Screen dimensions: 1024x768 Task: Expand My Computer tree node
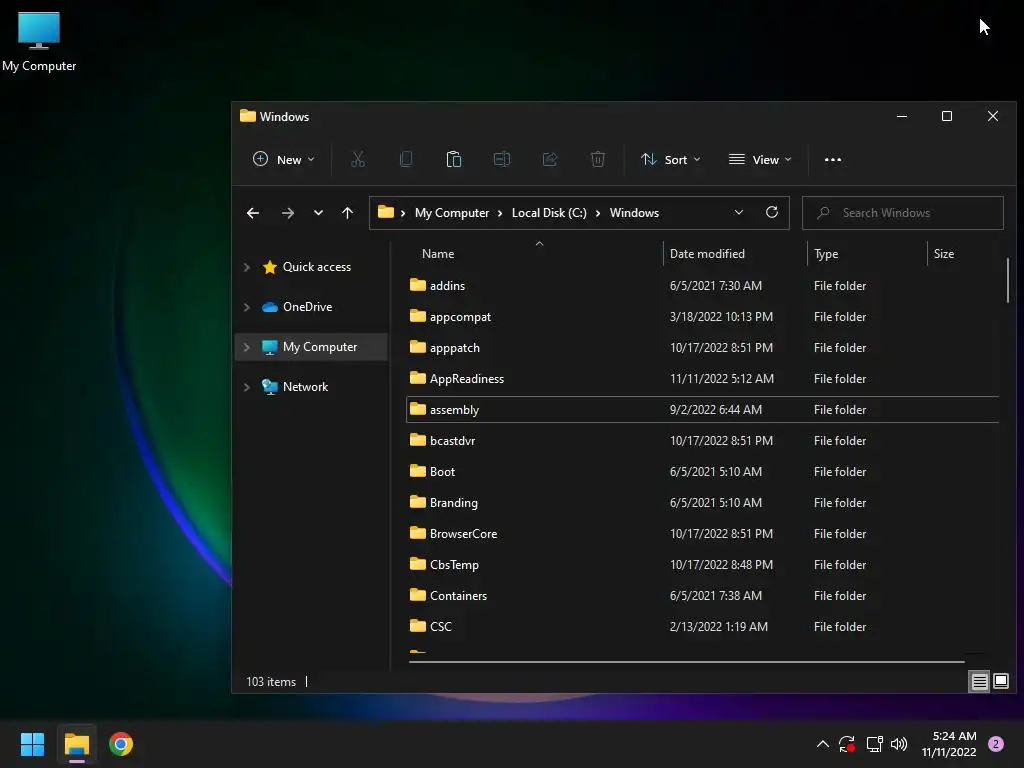(x=247, y=347)
